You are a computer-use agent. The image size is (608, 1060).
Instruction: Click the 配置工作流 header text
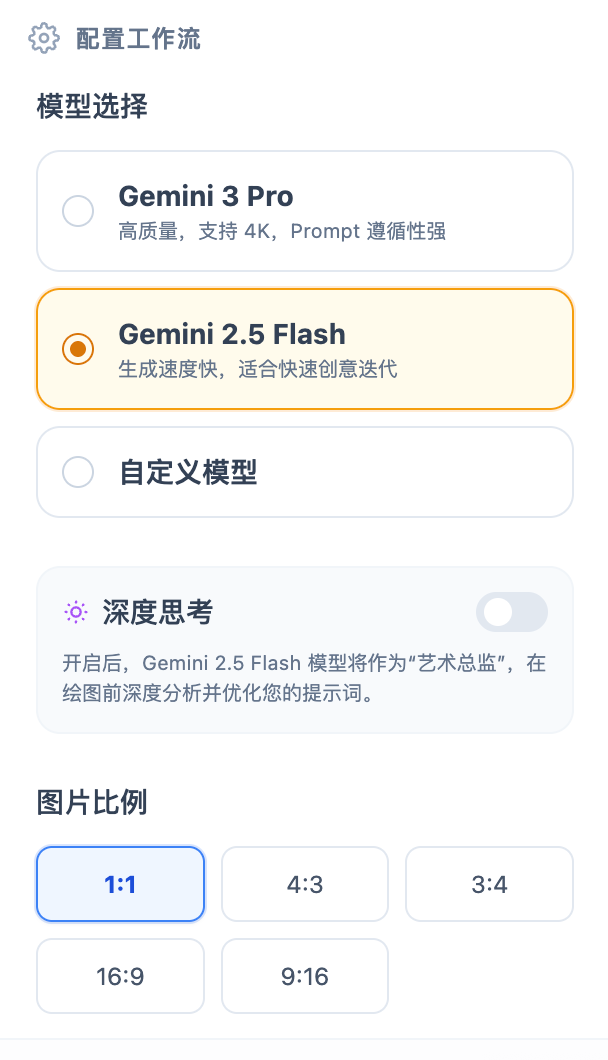(x=133, y=38)
